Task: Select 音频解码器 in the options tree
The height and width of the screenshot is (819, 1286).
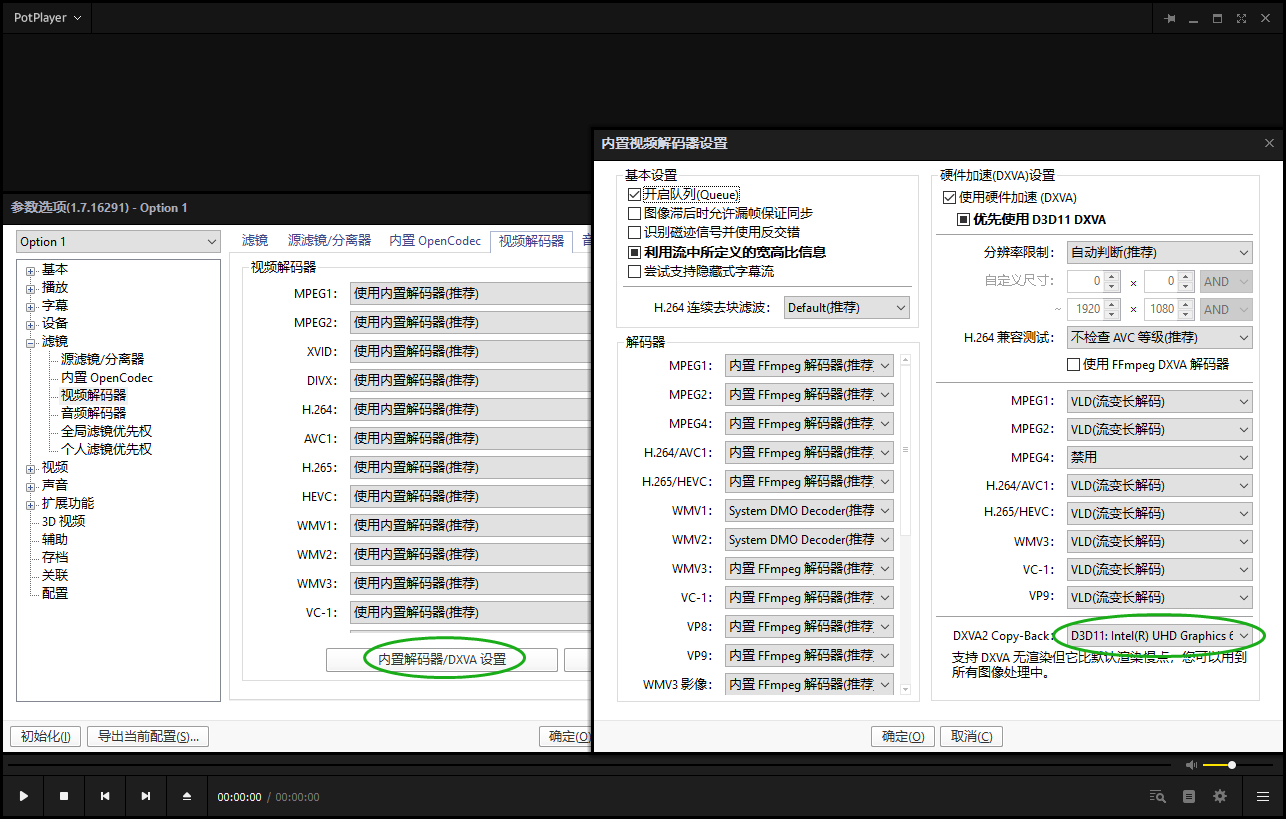Action: pyautogui.click(x=93, y=413)
